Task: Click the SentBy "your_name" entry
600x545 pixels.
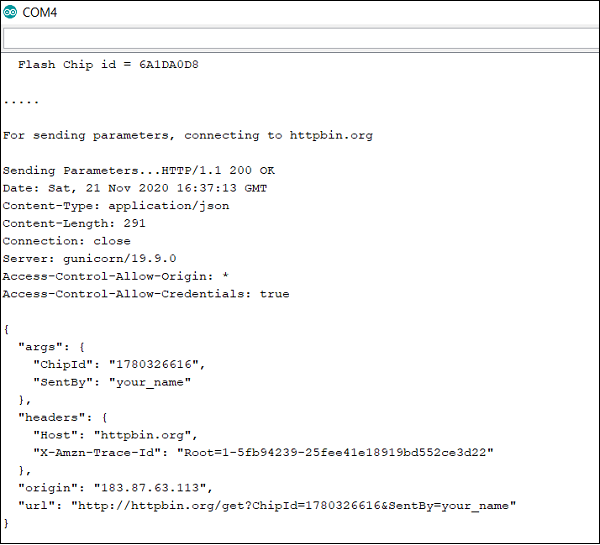Action: coord(112,382)
